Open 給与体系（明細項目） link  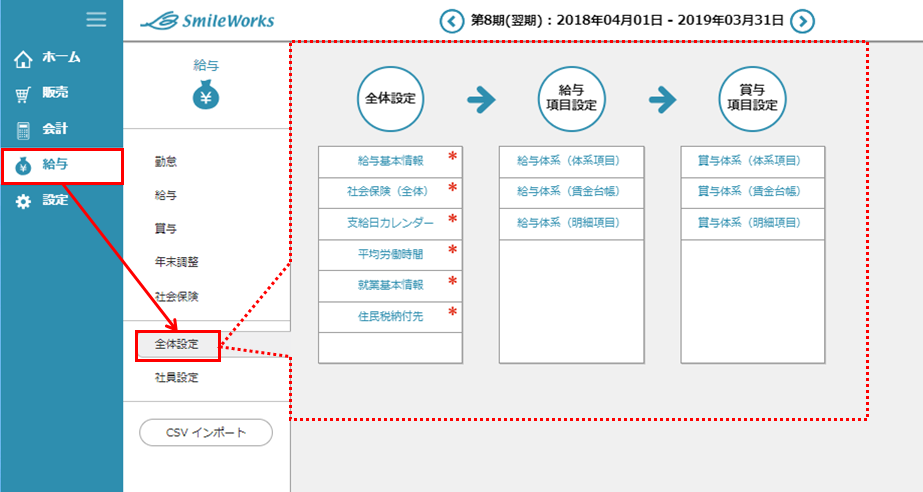click(571, 223)
